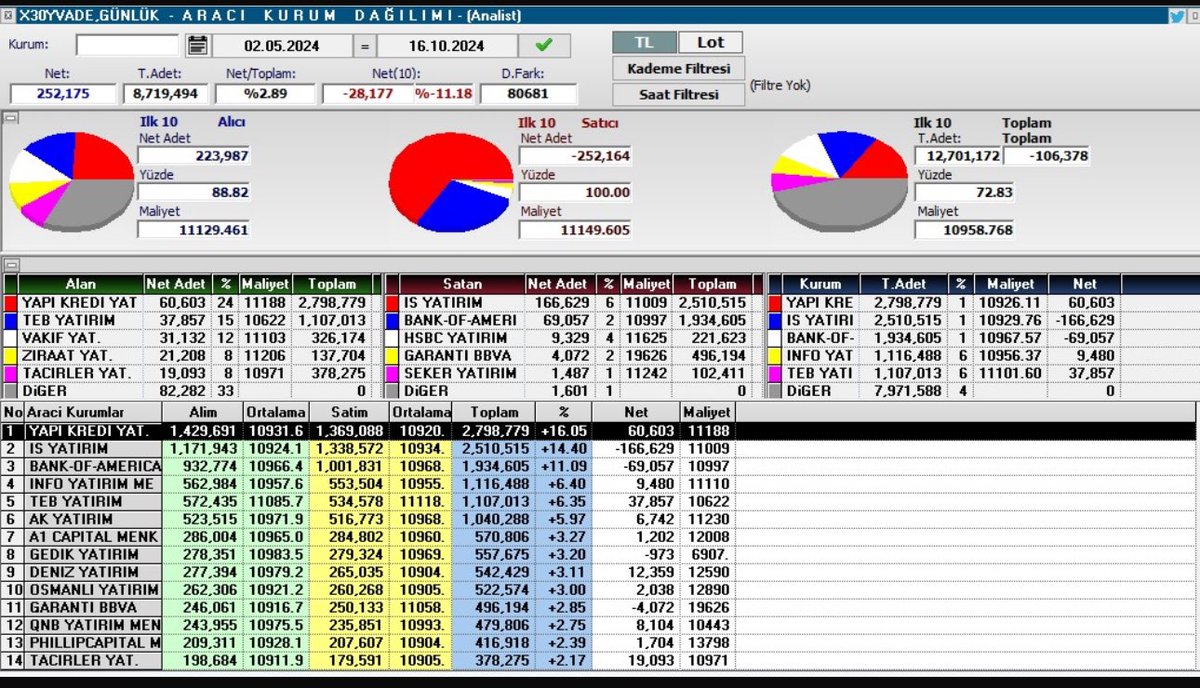This screenshot has width=1200, height=688.
Task: Select the end date field 16.10.2024
Action: tap(445, 46)
